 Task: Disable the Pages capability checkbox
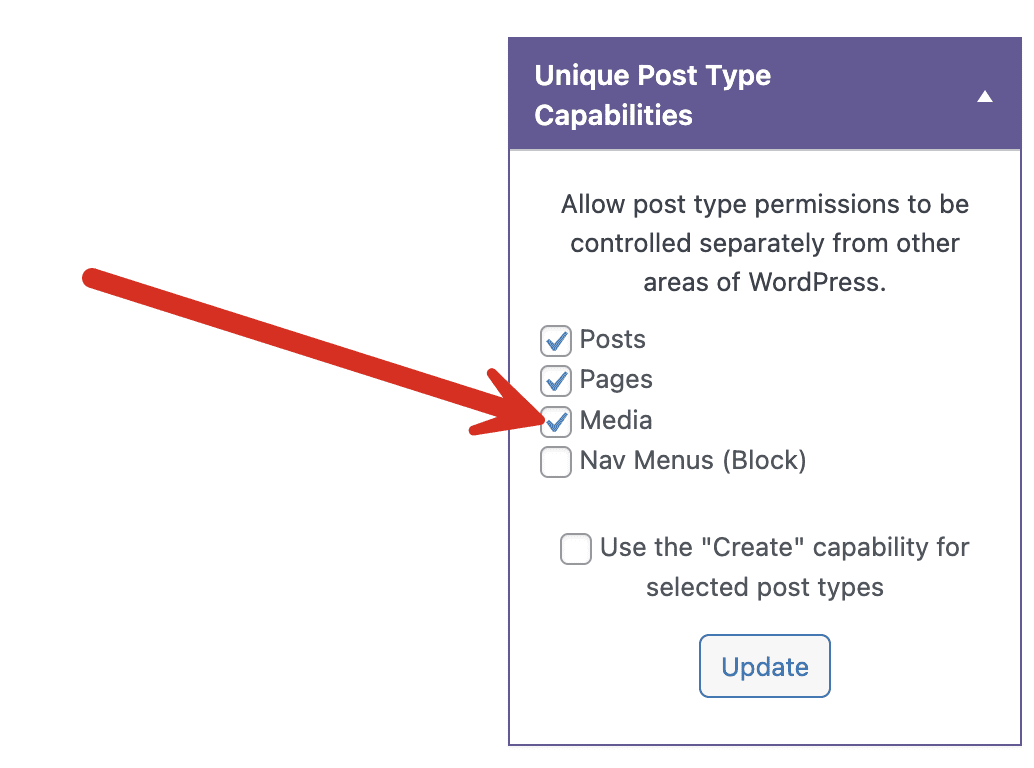556,380
